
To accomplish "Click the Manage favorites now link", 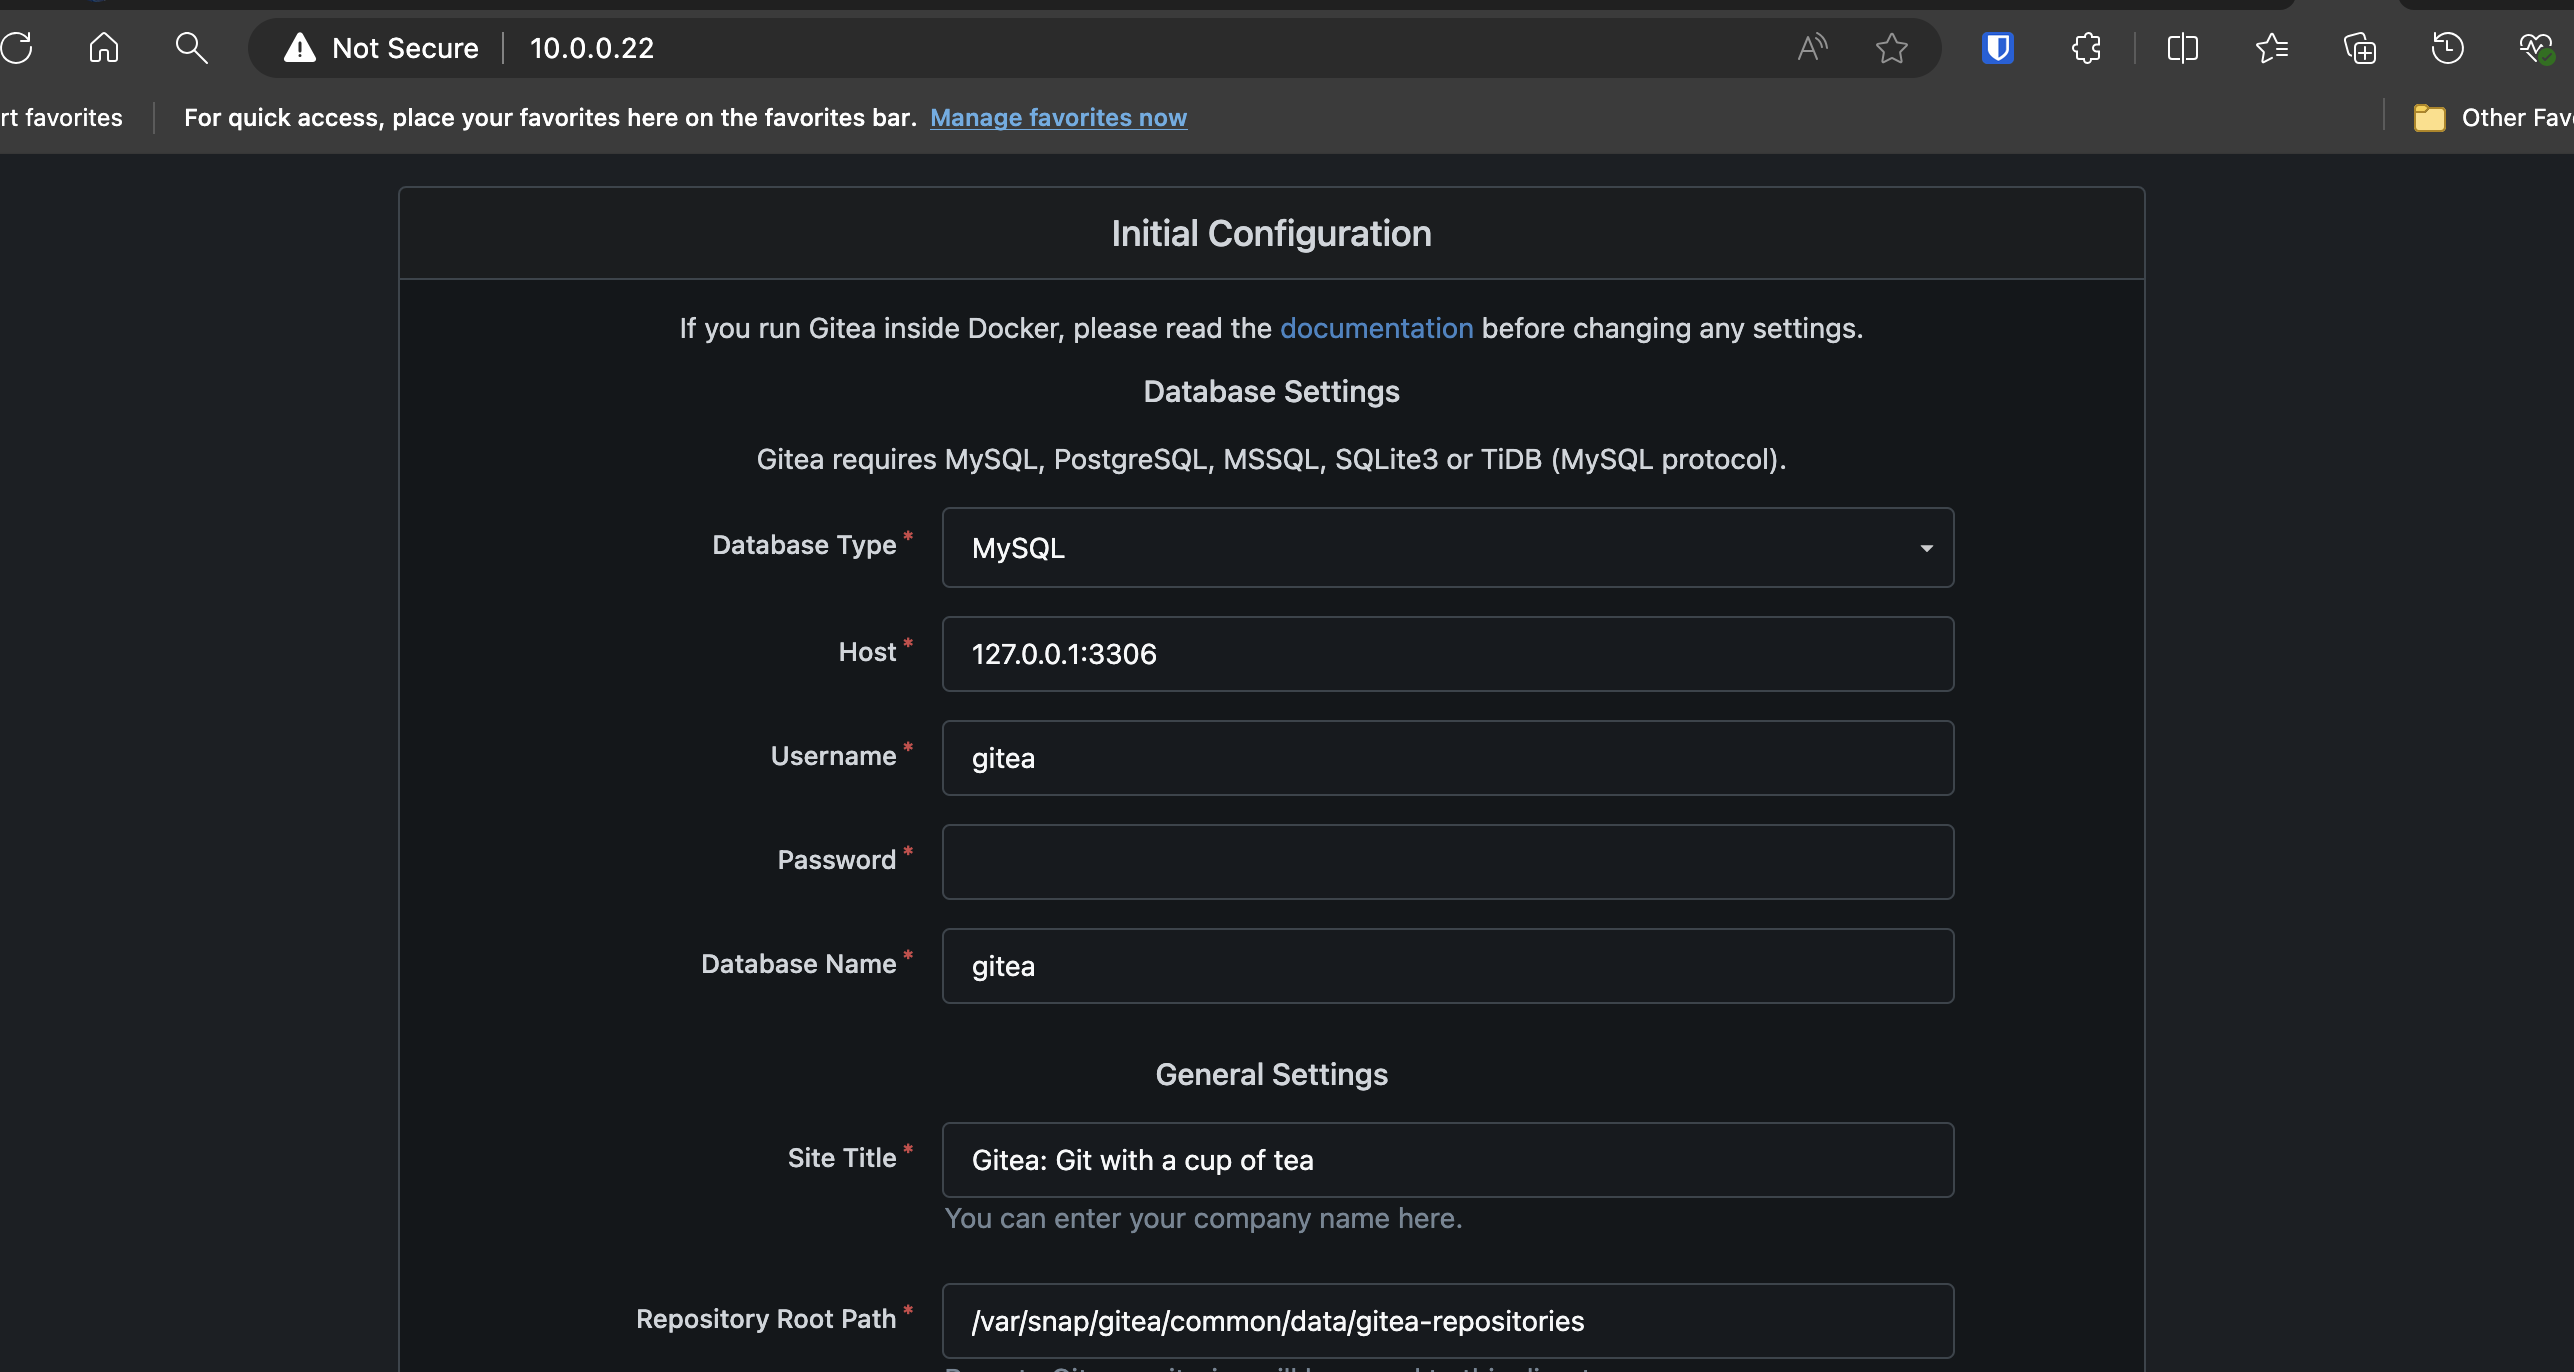I will (x=1058, y=117).
